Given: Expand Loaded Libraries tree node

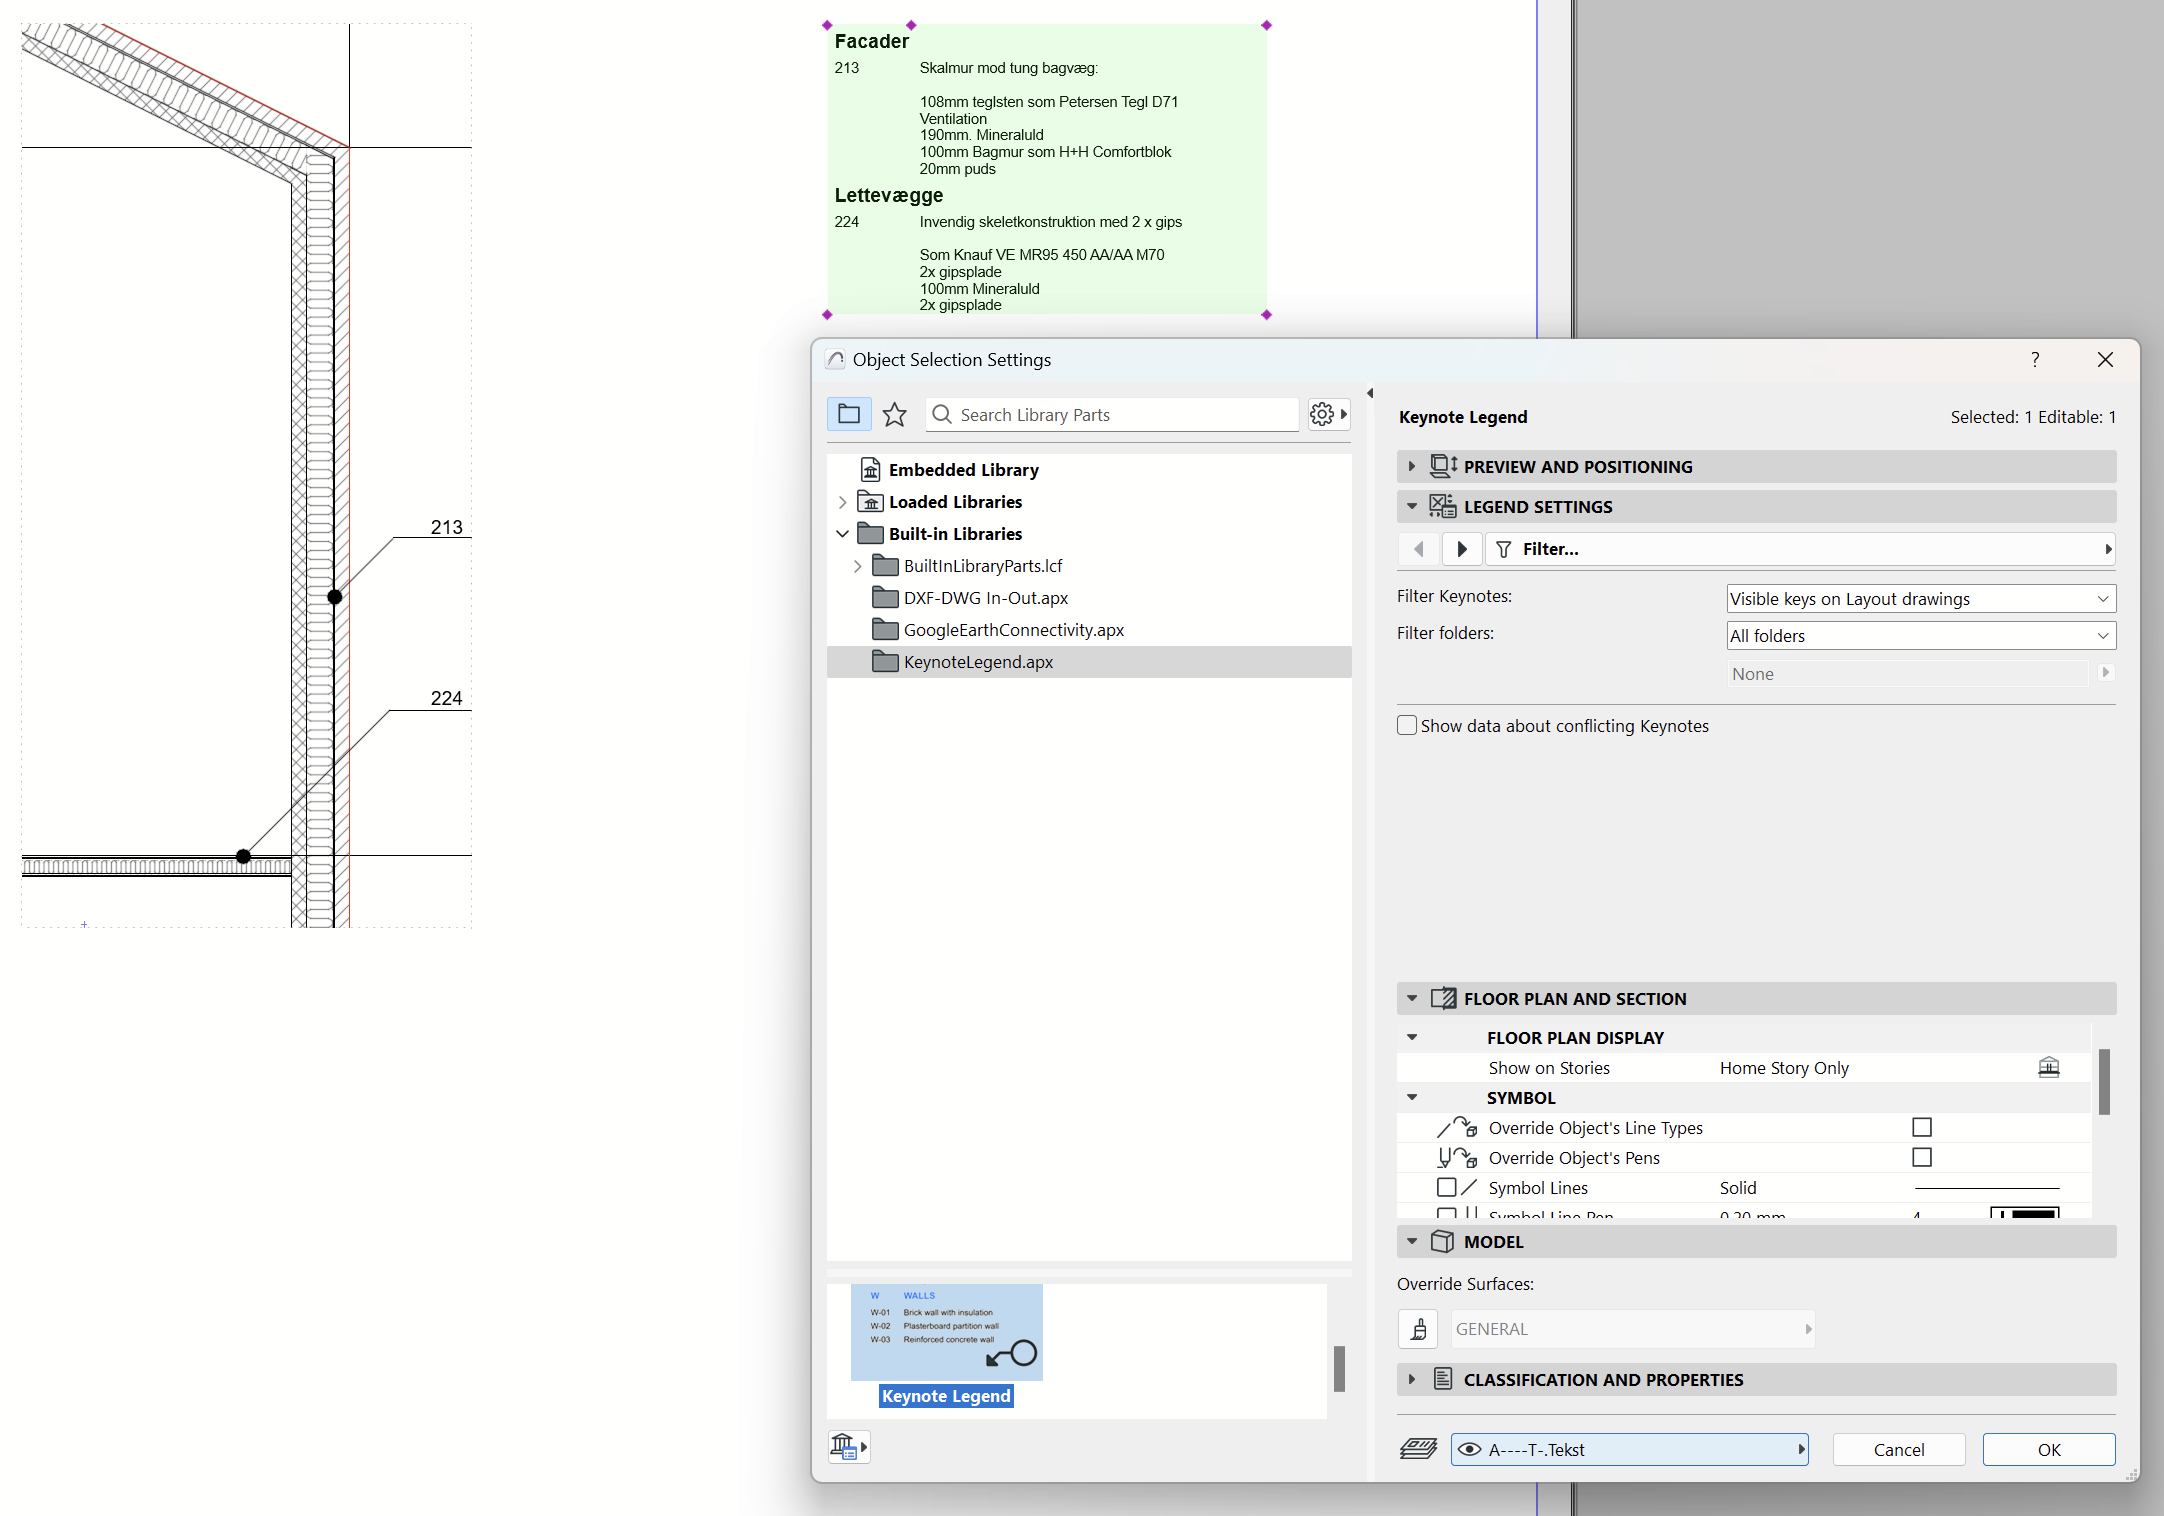Looking at the screenshot, I should click(x=842, y=502).
